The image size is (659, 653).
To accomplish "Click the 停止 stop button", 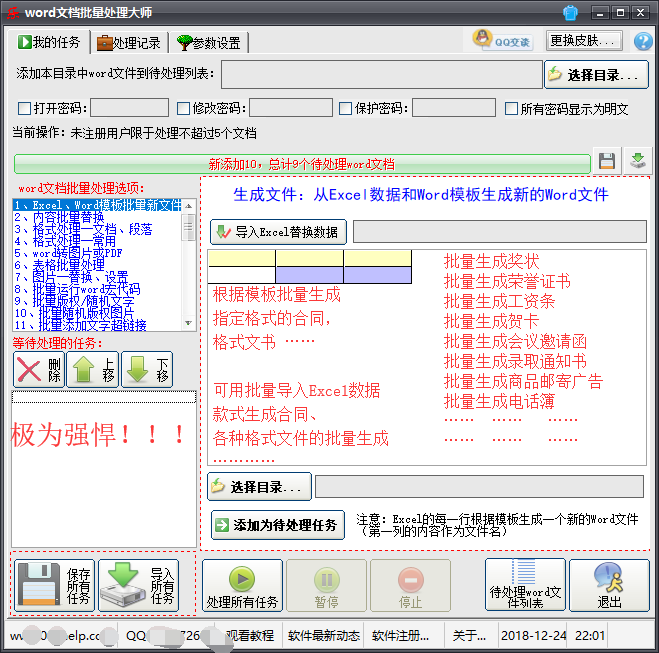I will [411, 586].
